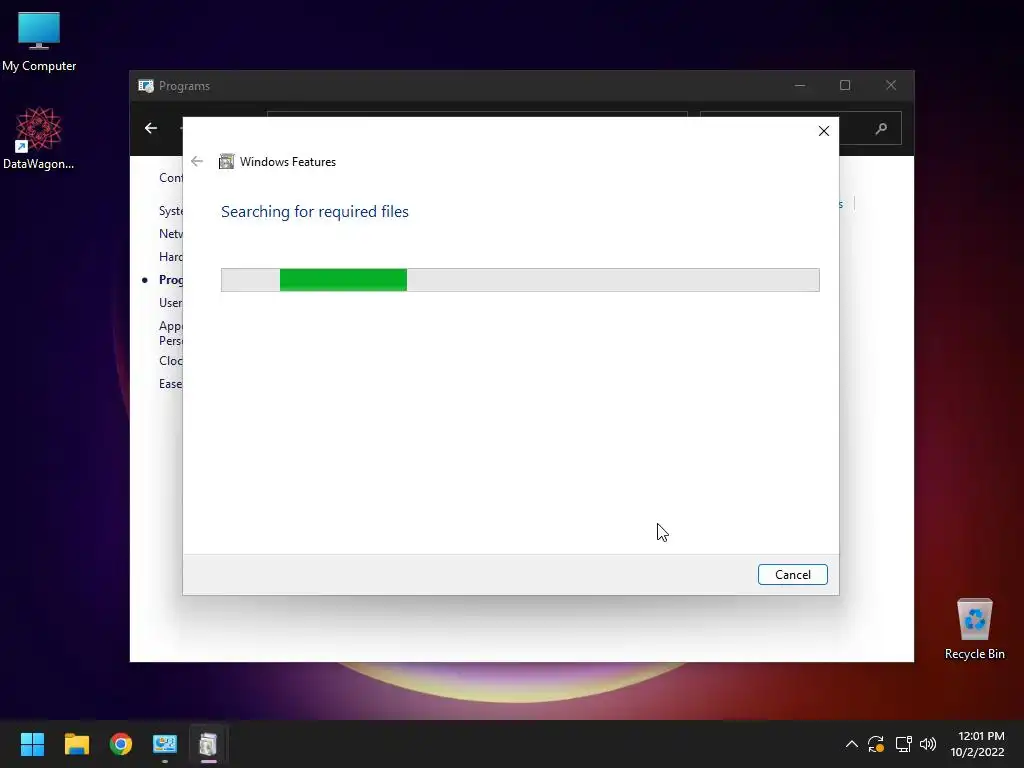Click the Searching for required files heading
Image resolution: width=1024 pixels, height=768 pixels.
[x=315, y=212]
